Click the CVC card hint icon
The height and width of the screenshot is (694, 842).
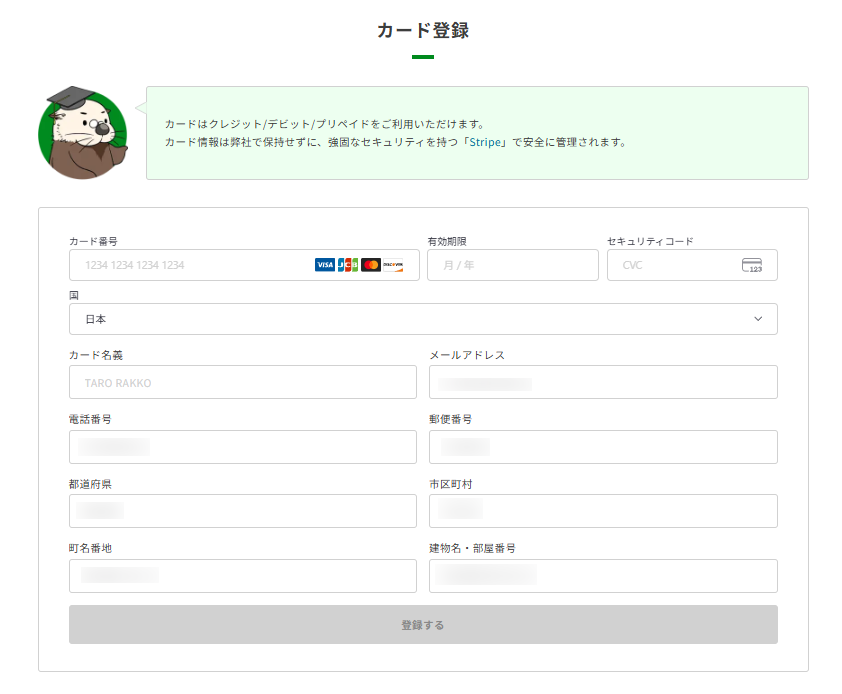(752, 265)
